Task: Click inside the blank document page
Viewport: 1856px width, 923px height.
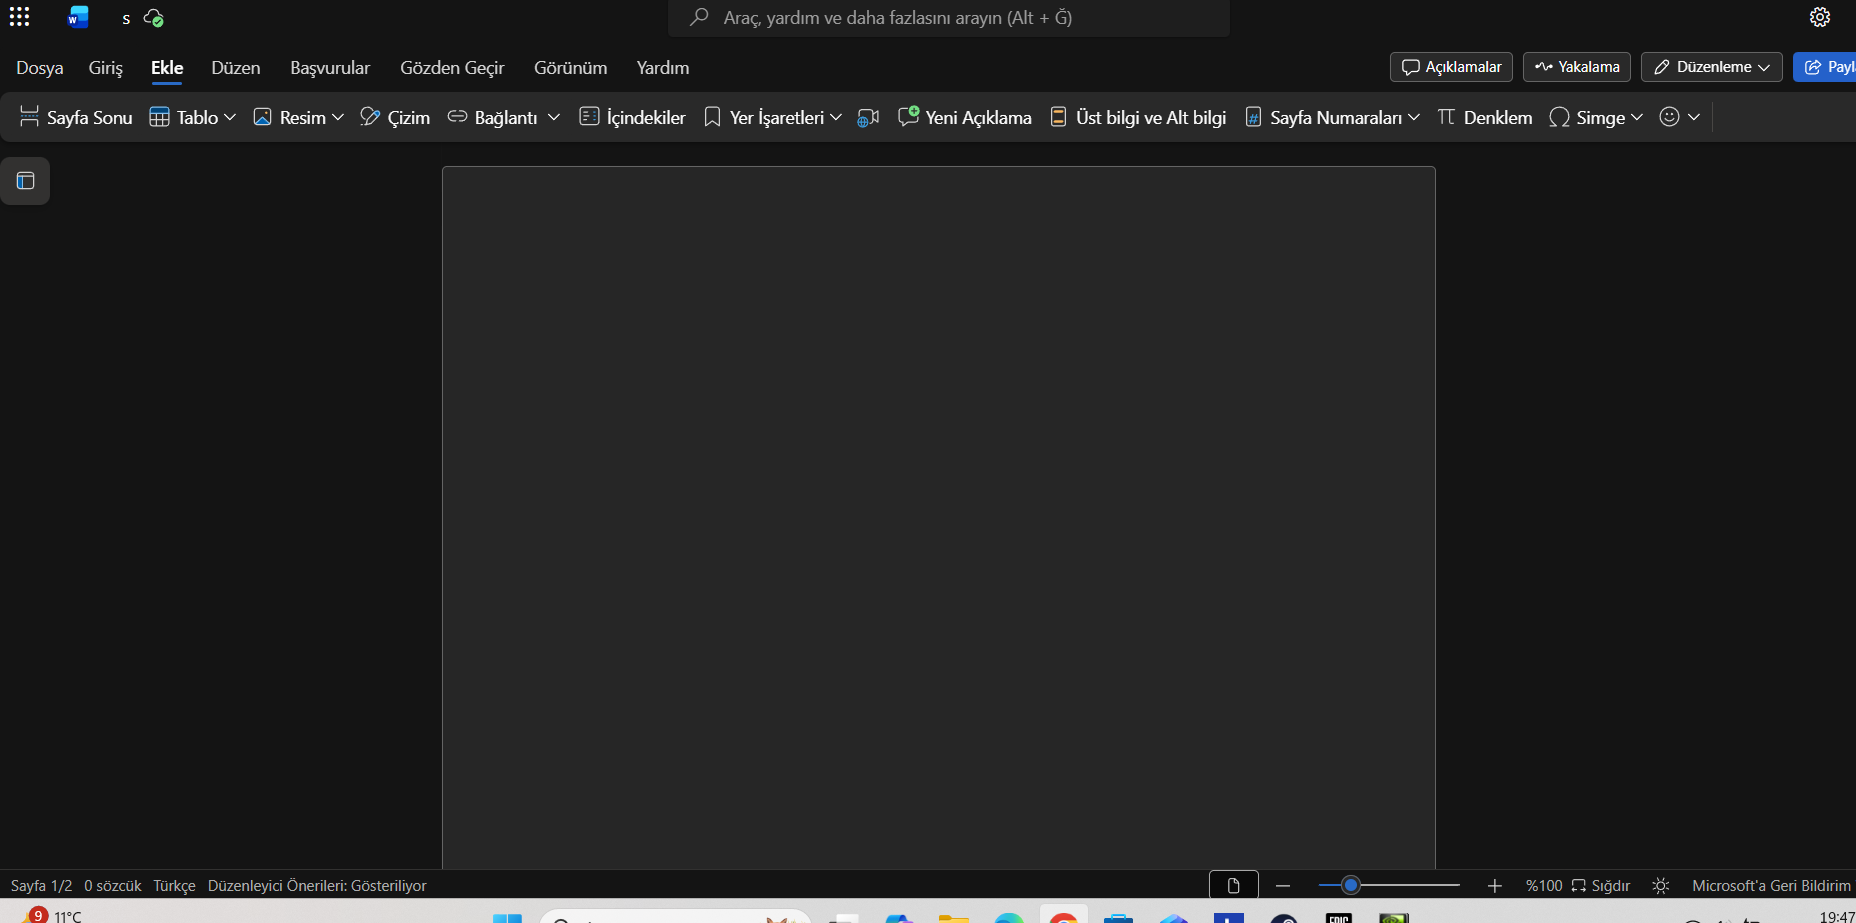Action: pos(938,517)
